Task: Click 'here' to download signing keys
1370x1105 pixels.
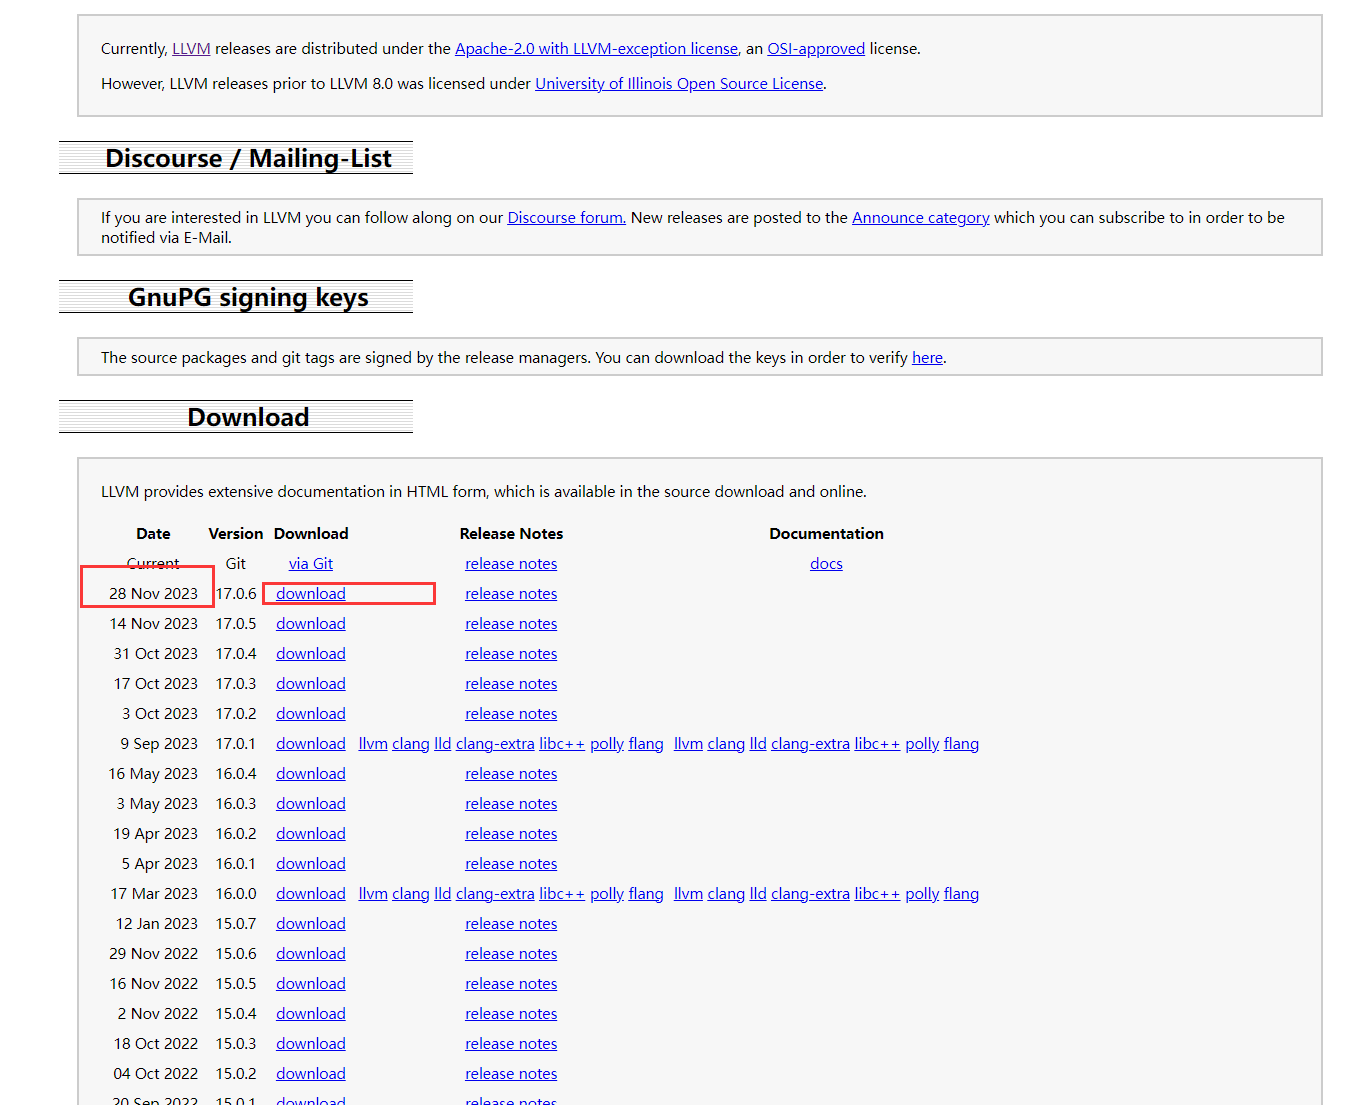Action: tap(927, 358)
